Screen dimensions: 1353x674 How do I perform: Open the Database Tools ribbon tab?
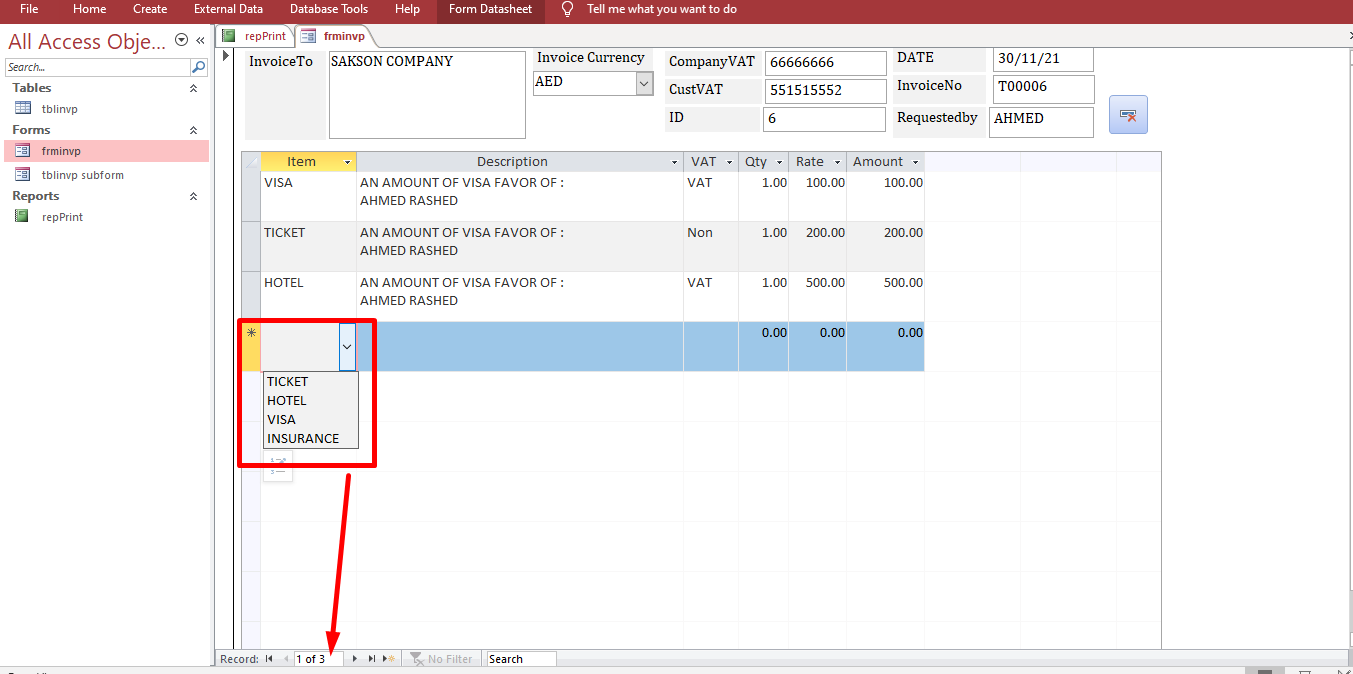[x=329, y=9]
